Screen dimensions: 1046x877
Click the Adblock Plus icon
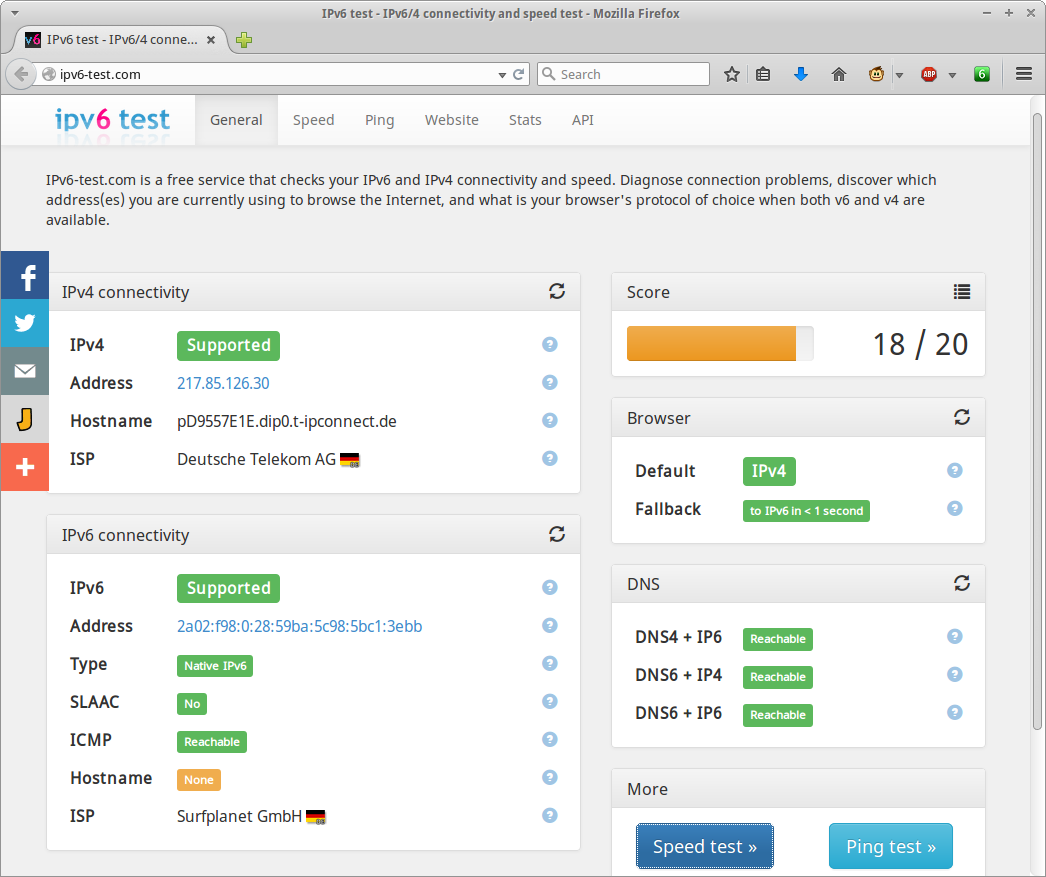tap(929, 74)
